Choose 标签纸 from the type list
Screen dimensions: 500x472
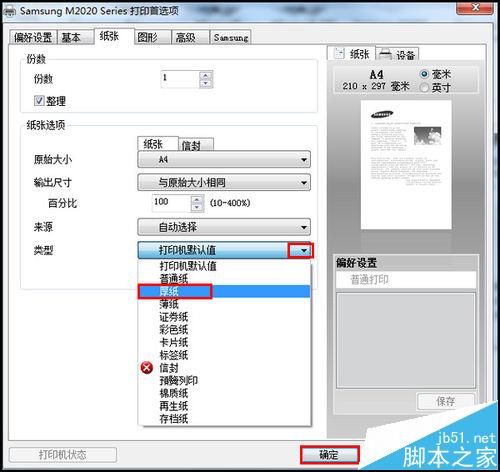tap(224, 355)
